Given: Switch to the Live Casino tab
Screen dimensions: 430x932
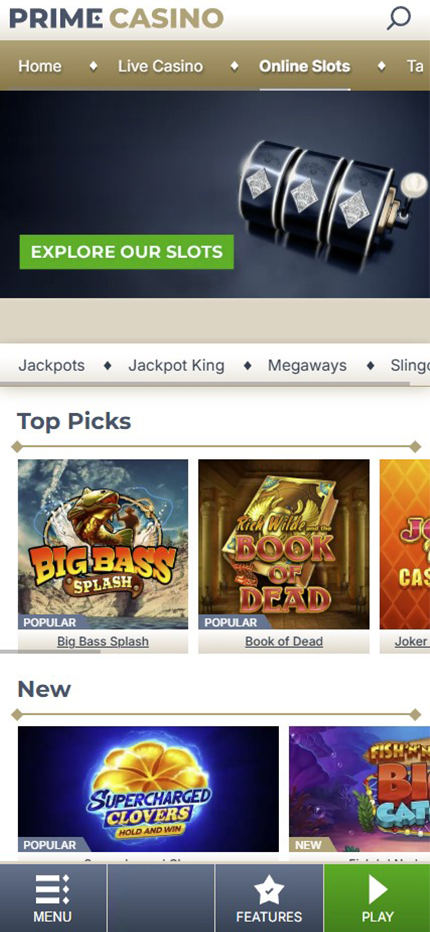Looking at the screenshot, I should [160, 66].
